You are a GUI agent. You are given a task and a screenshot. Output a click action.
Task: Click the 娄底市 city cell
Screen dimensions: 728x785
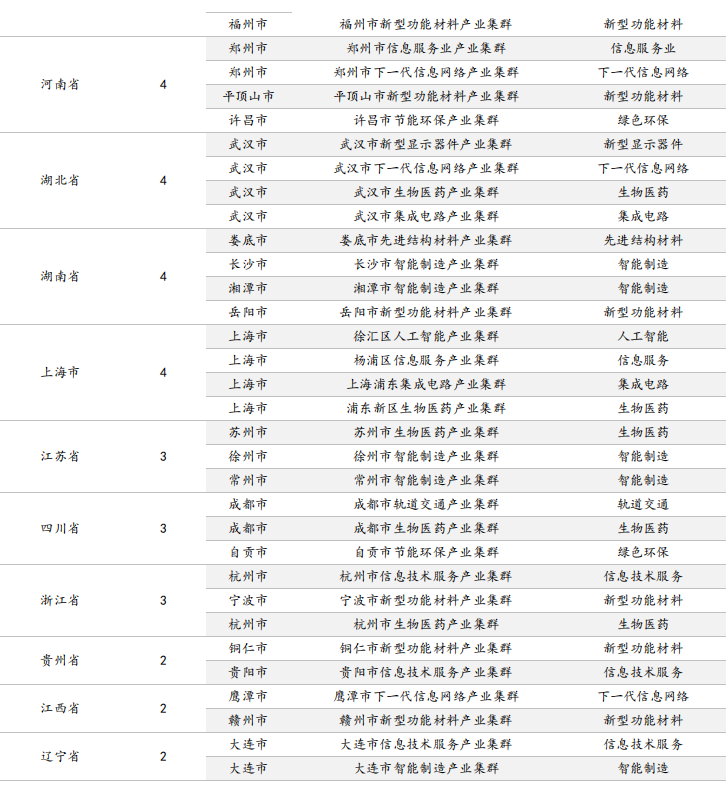tap(248, 240)
